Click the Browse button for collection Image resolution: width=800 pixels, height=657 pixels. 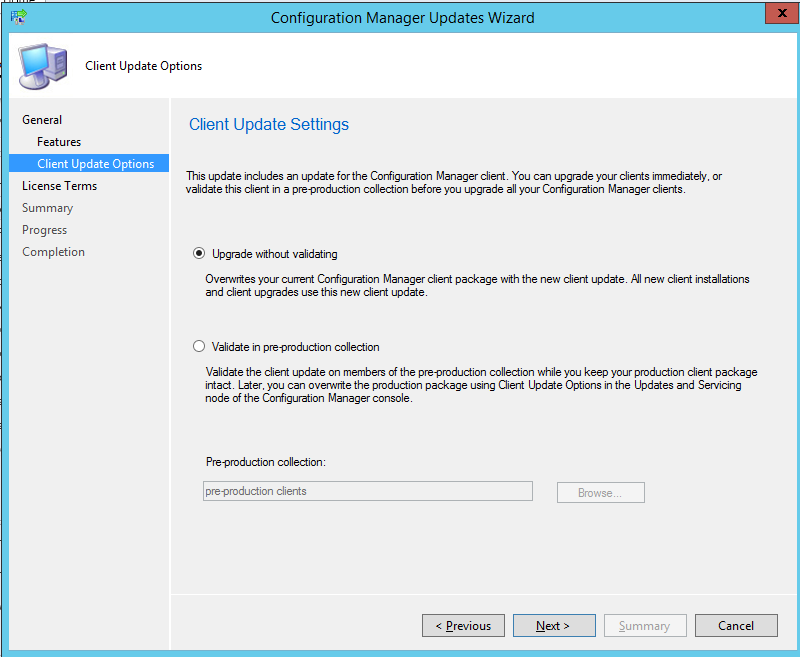(601, 493)
